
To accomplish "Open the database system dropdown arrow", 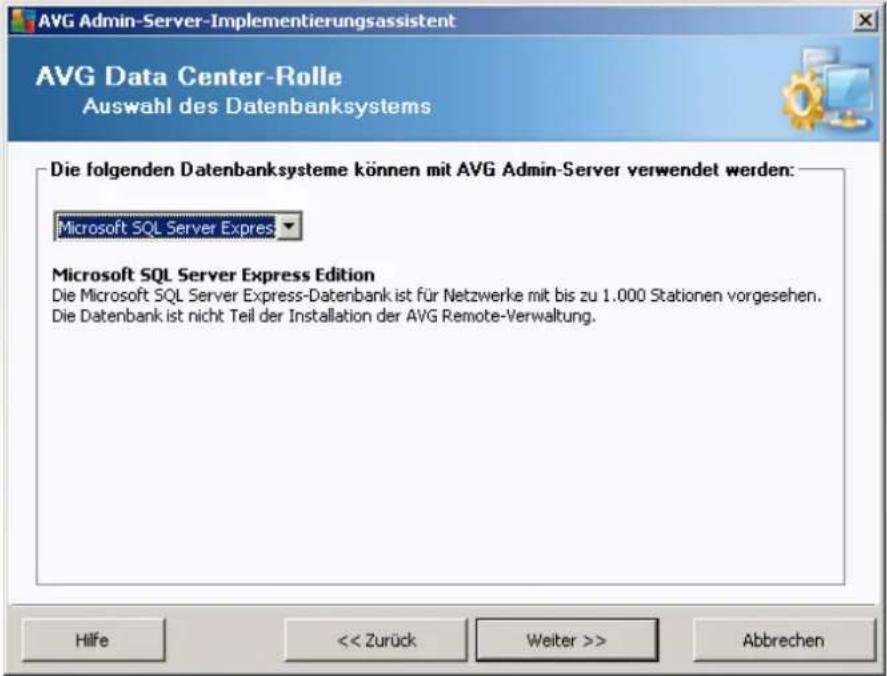I will click(289, 226).
